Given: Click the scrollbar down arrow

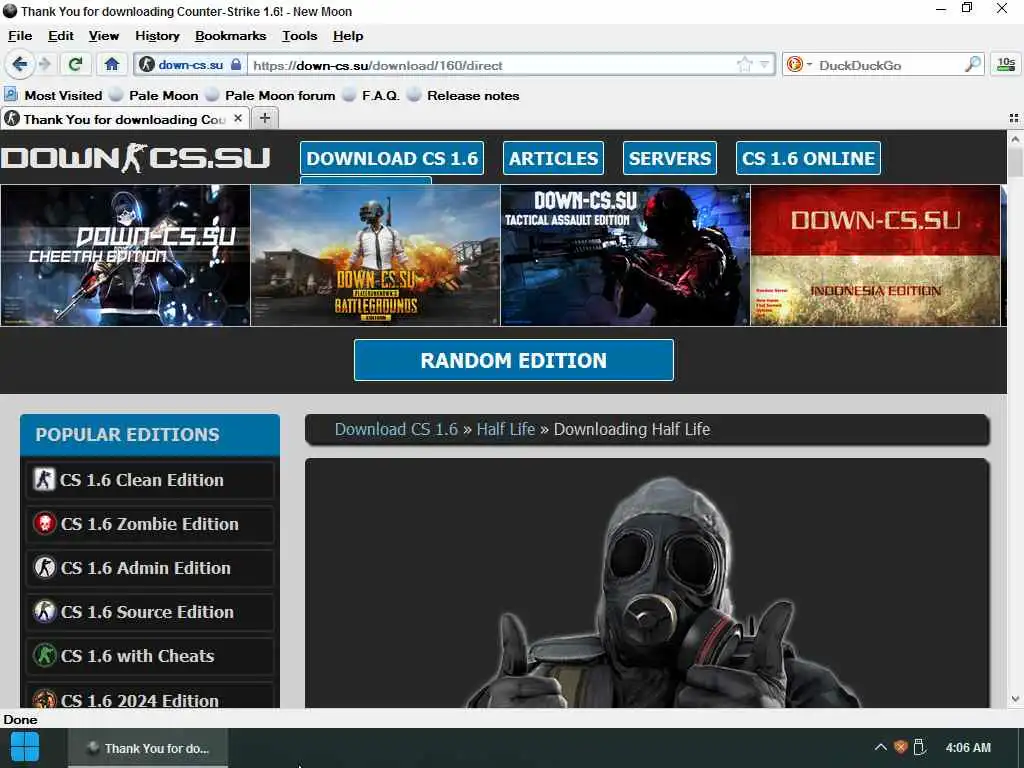Looking at the screenshot, I should [1015, 699].
